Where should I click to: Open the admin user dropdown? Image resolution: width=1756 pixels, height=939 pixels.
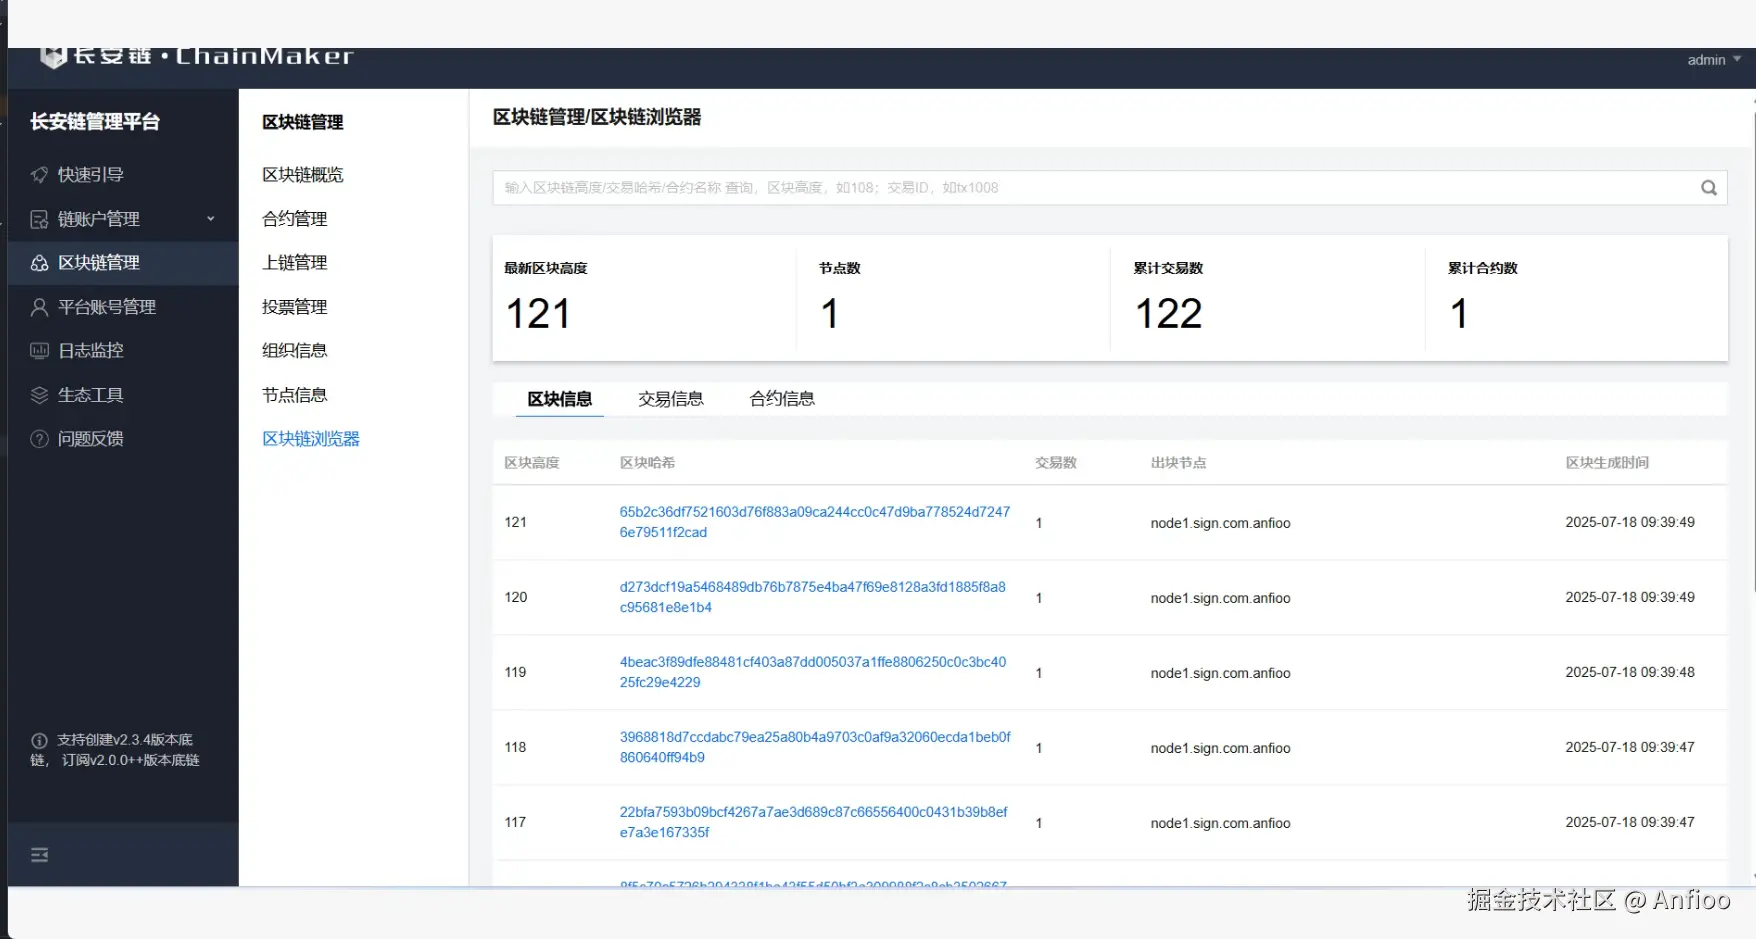click(x=1714, y=60)
